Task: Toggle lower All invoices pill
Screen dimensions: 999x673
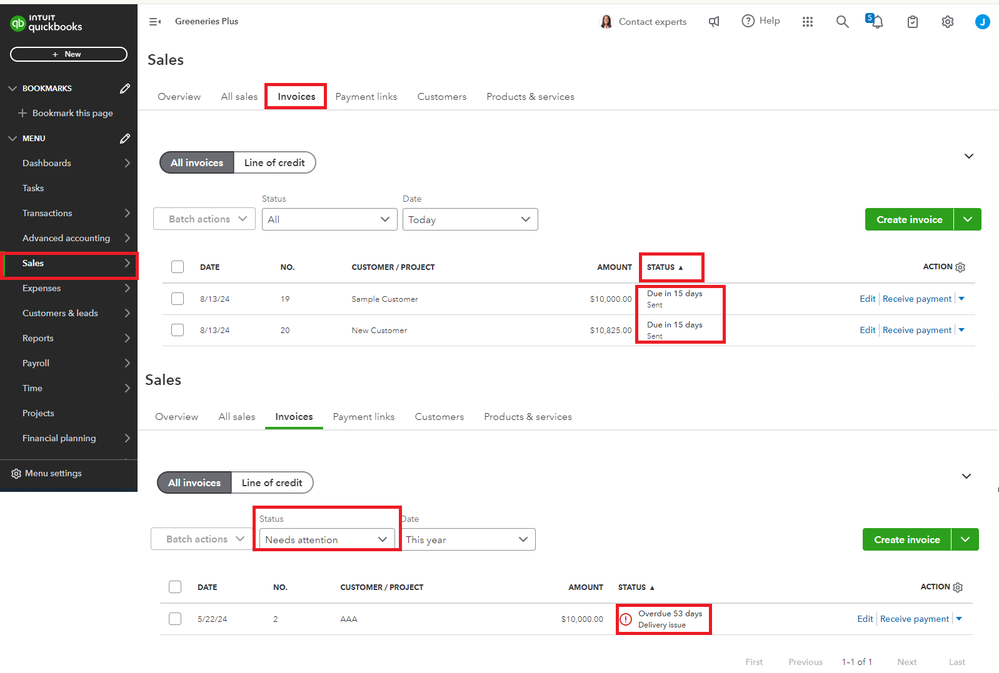Action: tap(194, 482)
